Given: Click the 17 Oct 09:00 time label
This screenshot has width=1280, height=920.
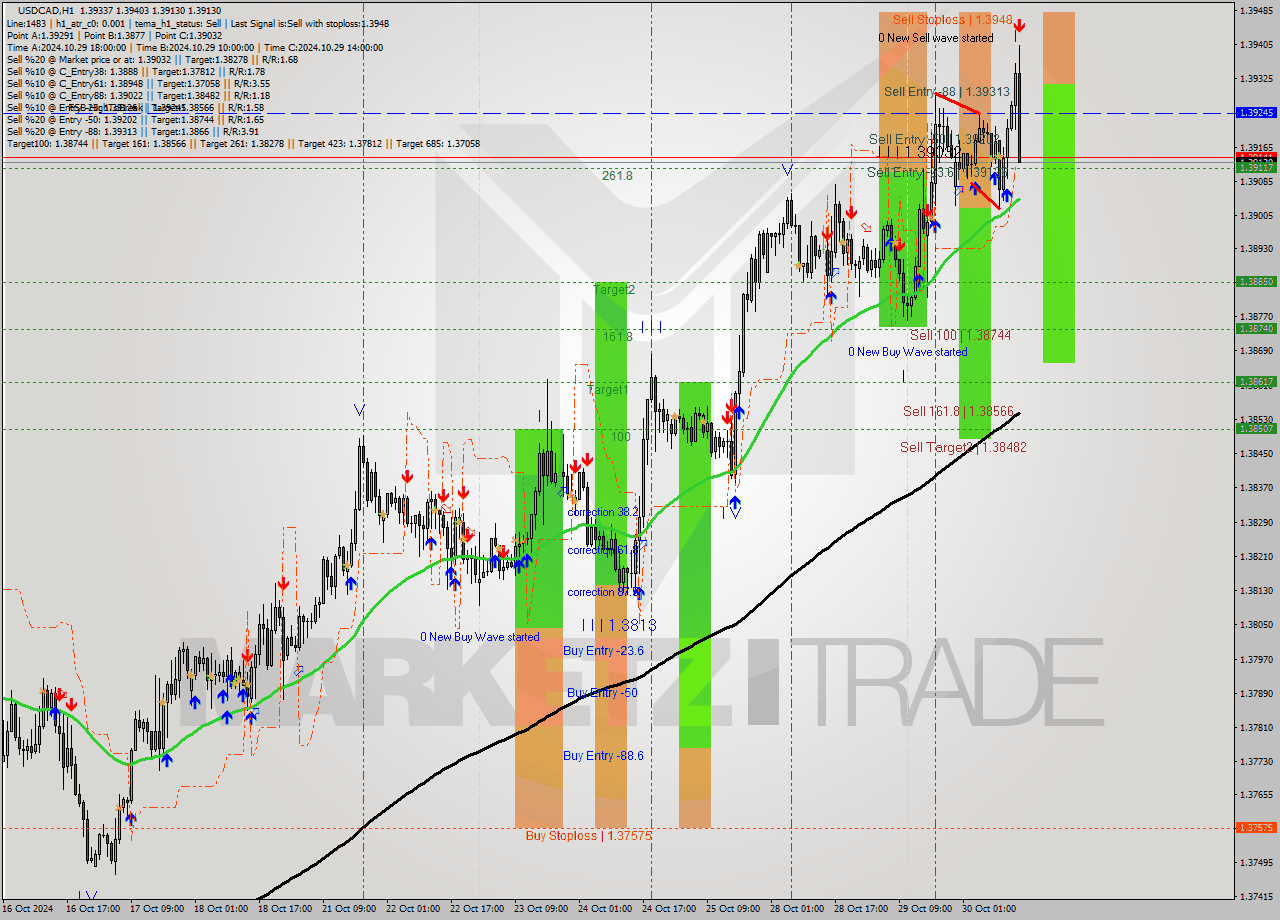Looking at the screenshot, I should (x=157, y=909).
